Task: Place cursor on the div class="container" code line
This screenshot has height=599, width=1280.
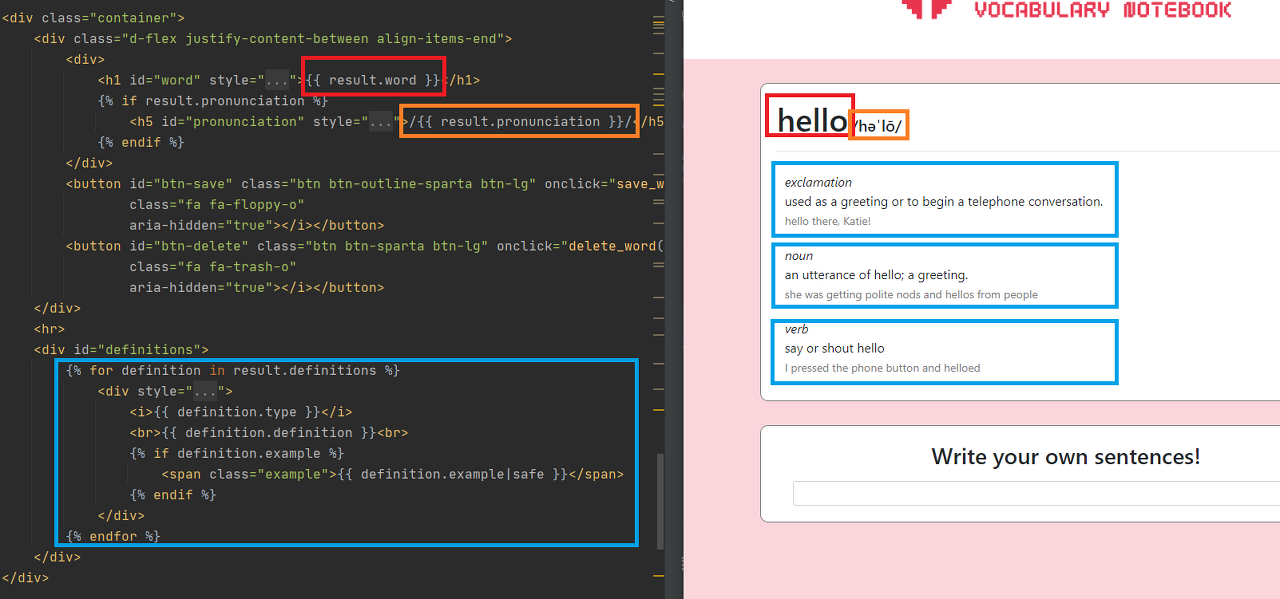Action: point(94,18)
